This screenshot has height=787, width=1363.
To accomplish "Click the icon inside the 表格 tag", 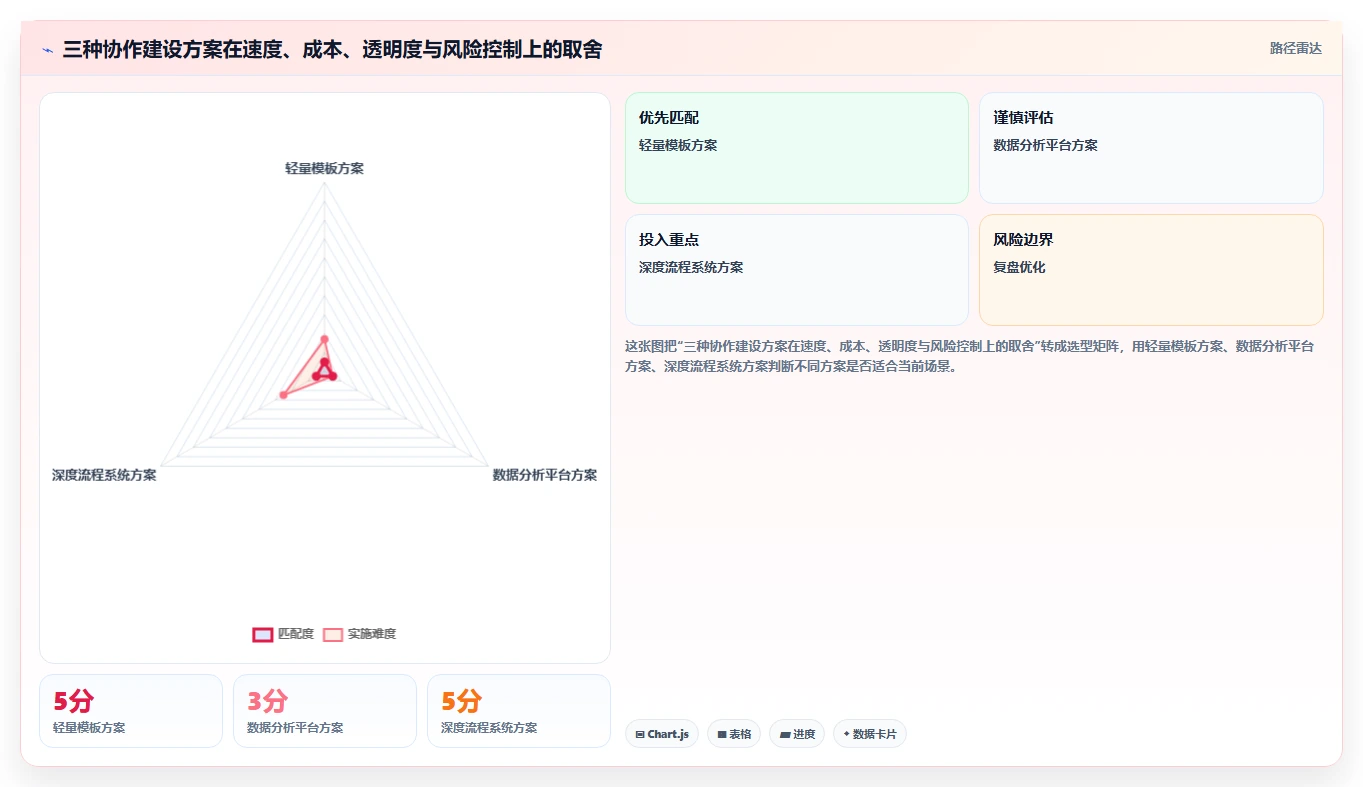I will 722,734.
